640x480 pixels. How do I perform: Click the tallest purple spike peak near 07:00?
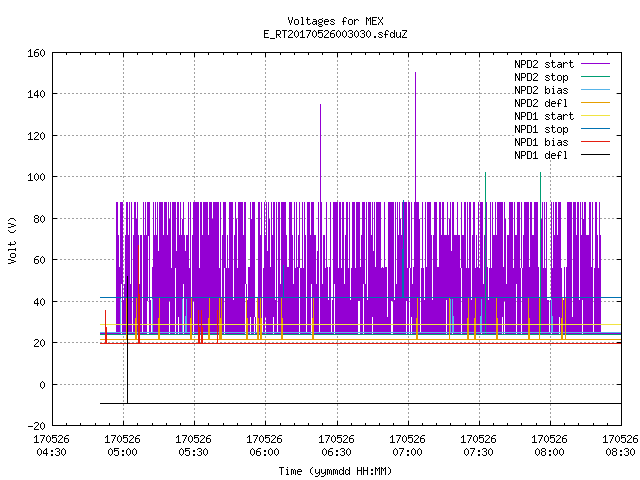(x=416, y=73)
